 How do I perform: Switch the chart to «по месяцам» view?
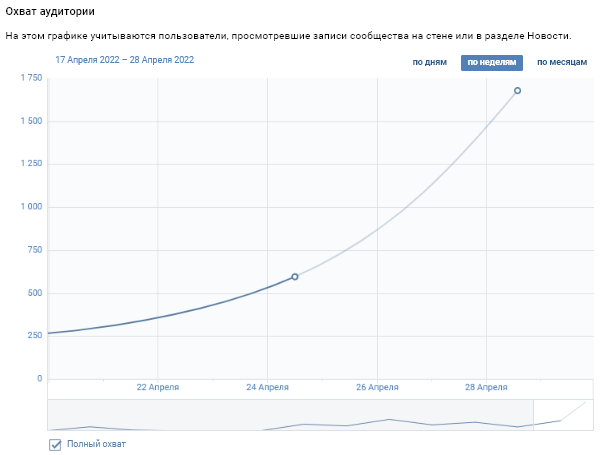pos(562,62)
